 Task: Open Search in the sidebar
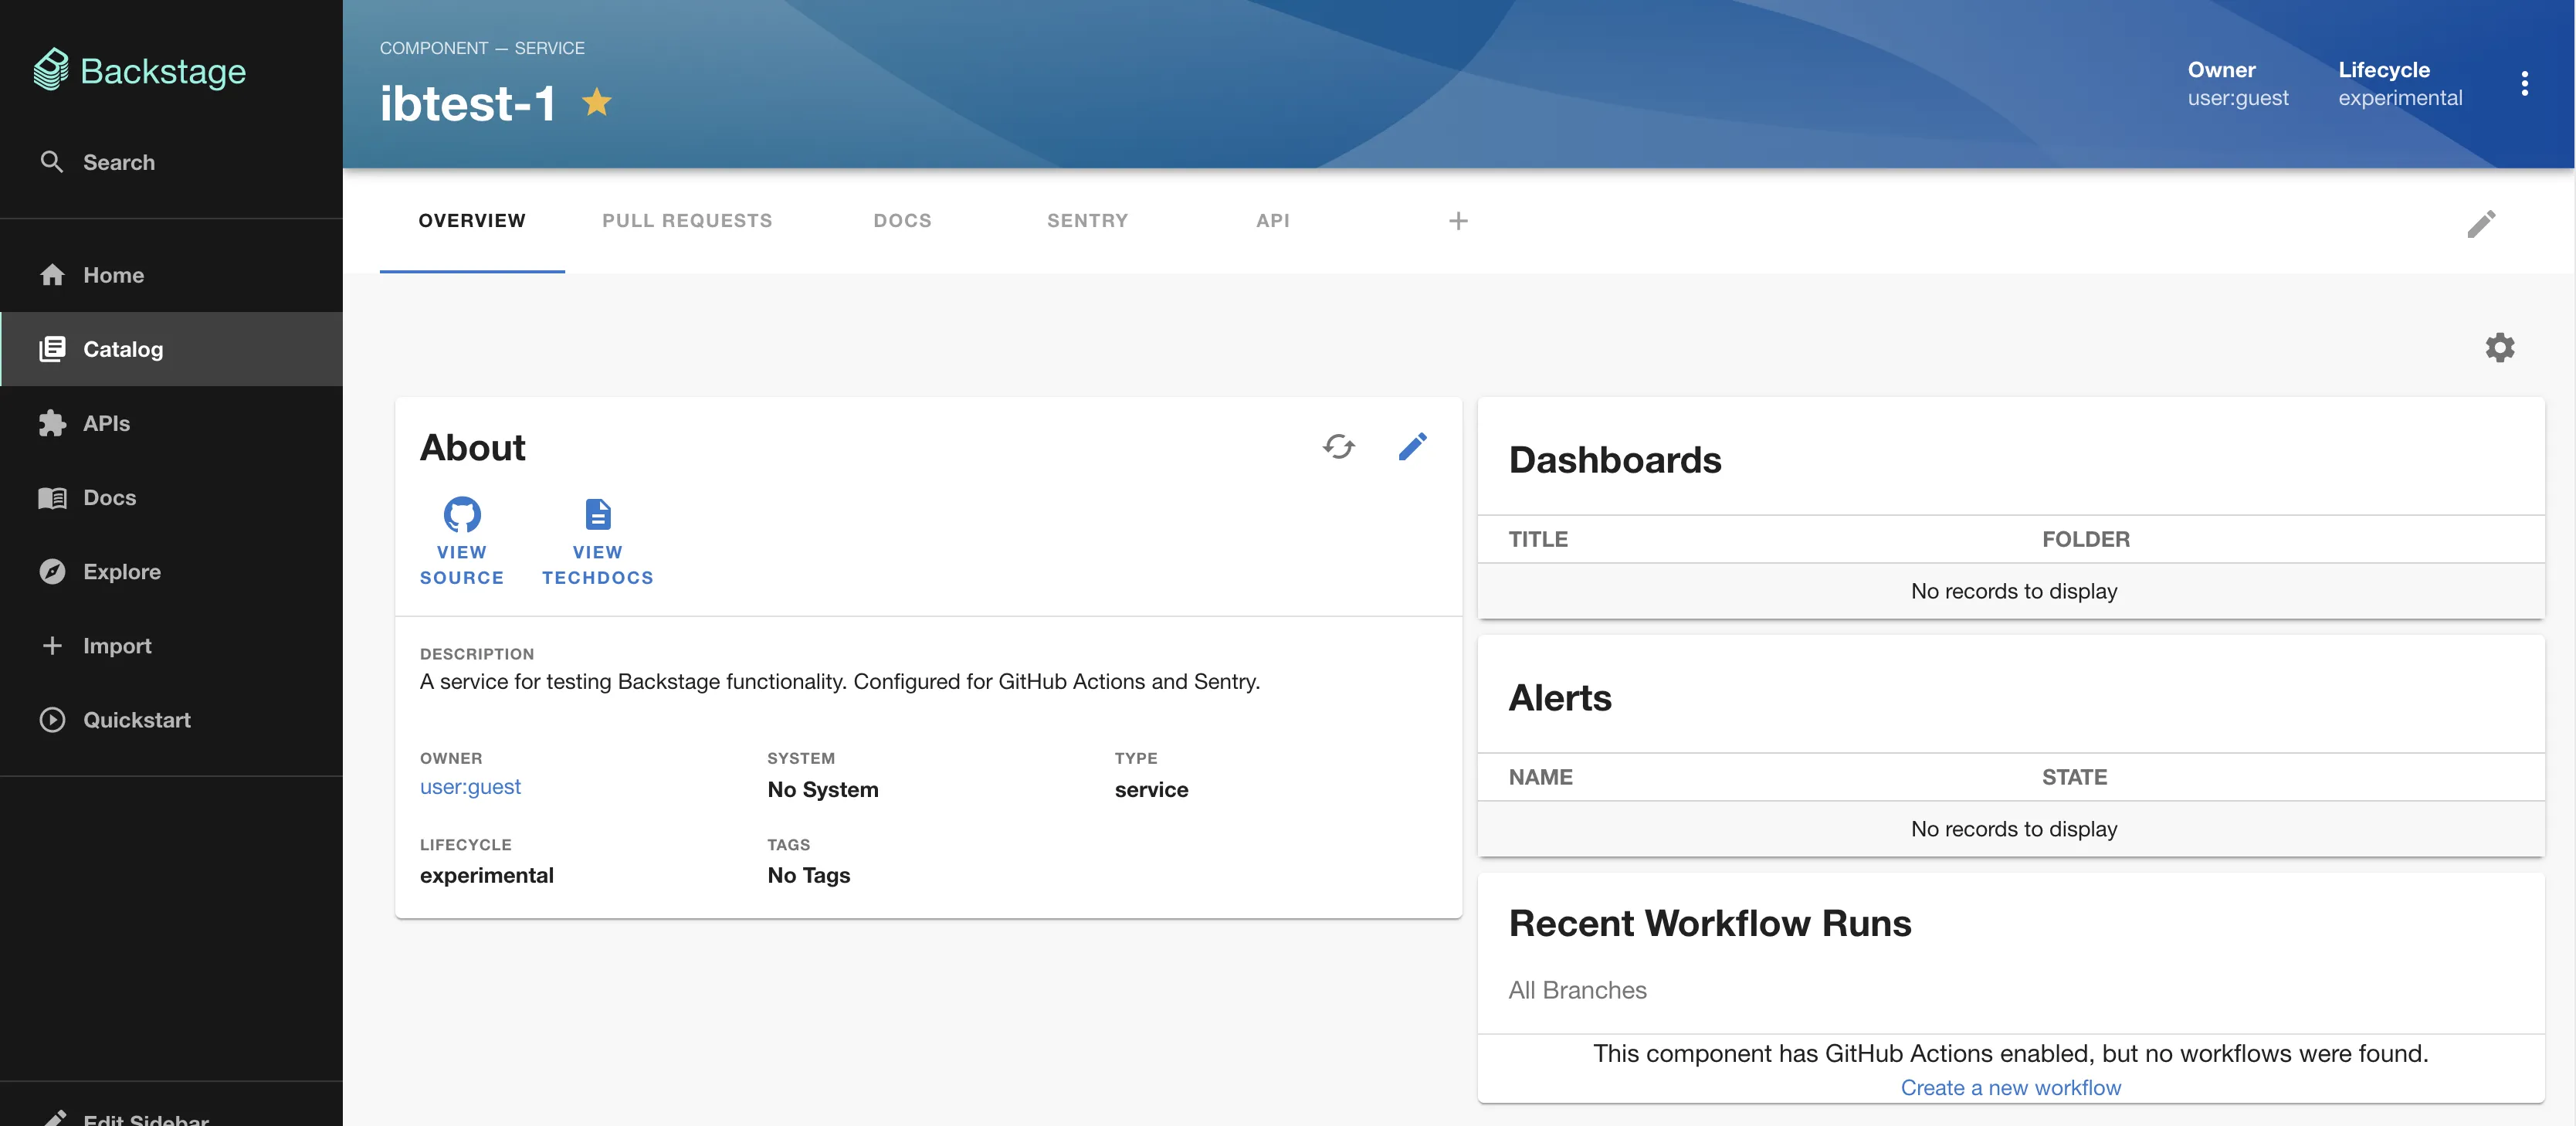[118, 162]
